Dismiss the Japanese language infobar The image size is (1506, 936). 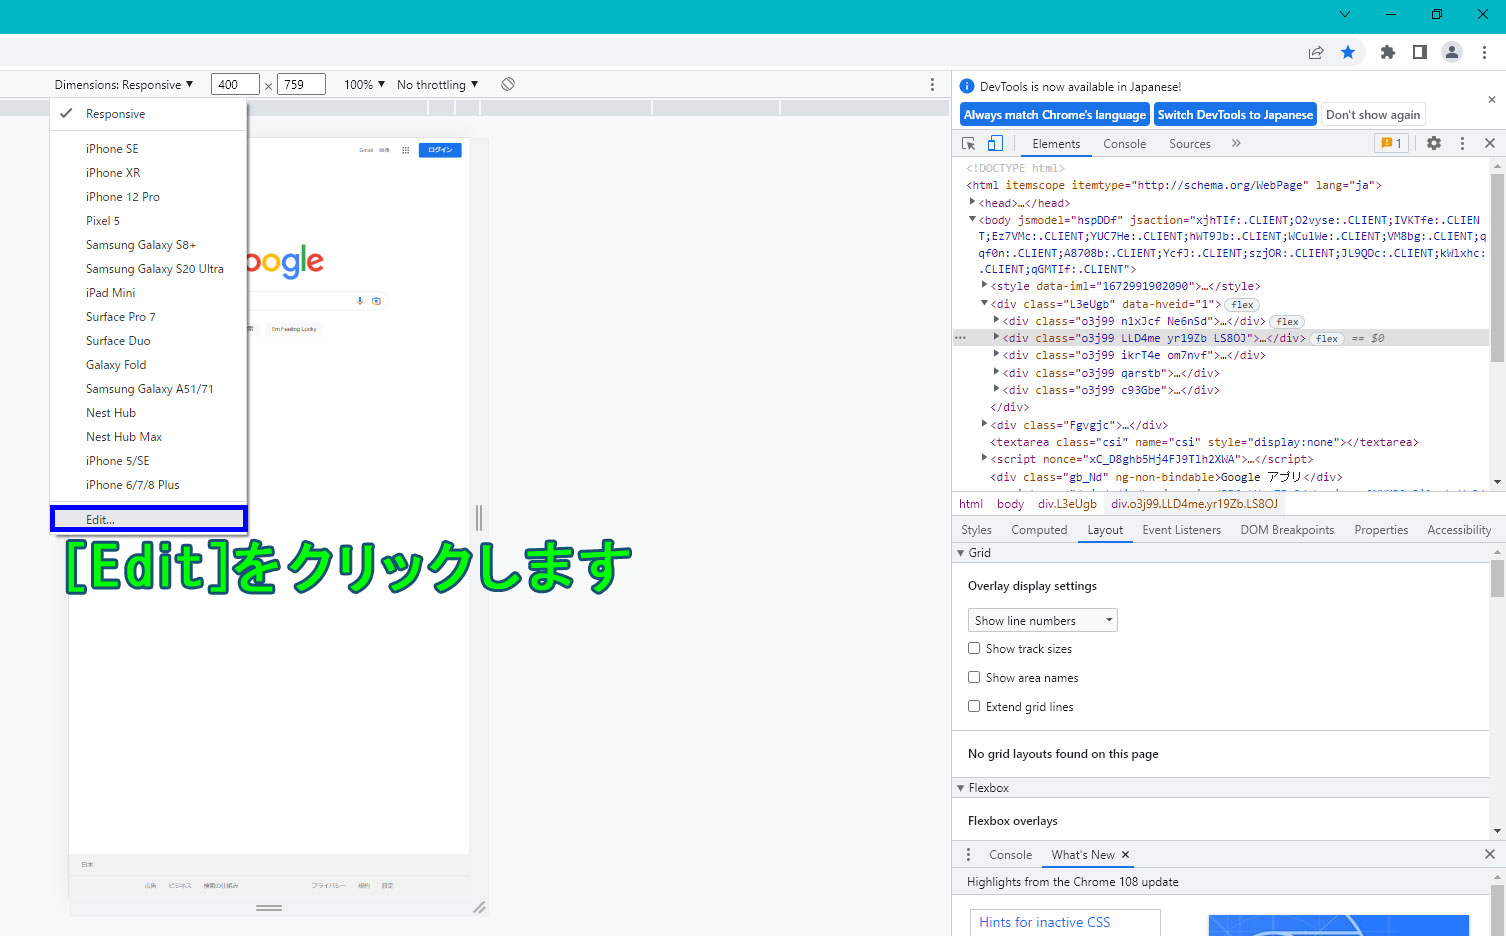(x=1492, y=100)
